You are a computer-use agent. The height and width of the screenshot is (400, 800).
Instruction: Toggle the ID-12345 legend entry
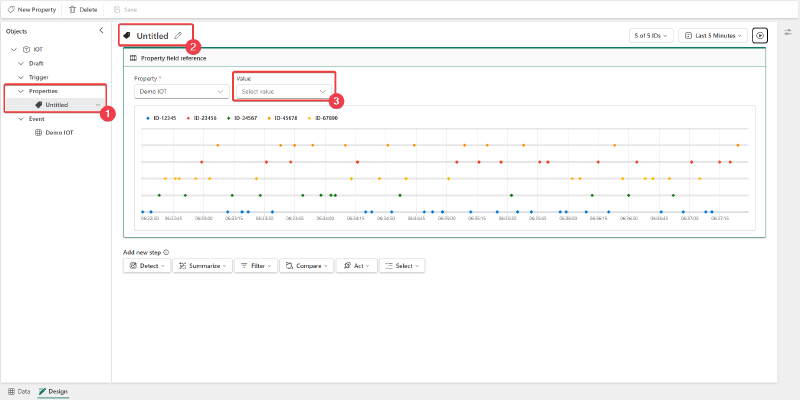click(x=161, y=118)
